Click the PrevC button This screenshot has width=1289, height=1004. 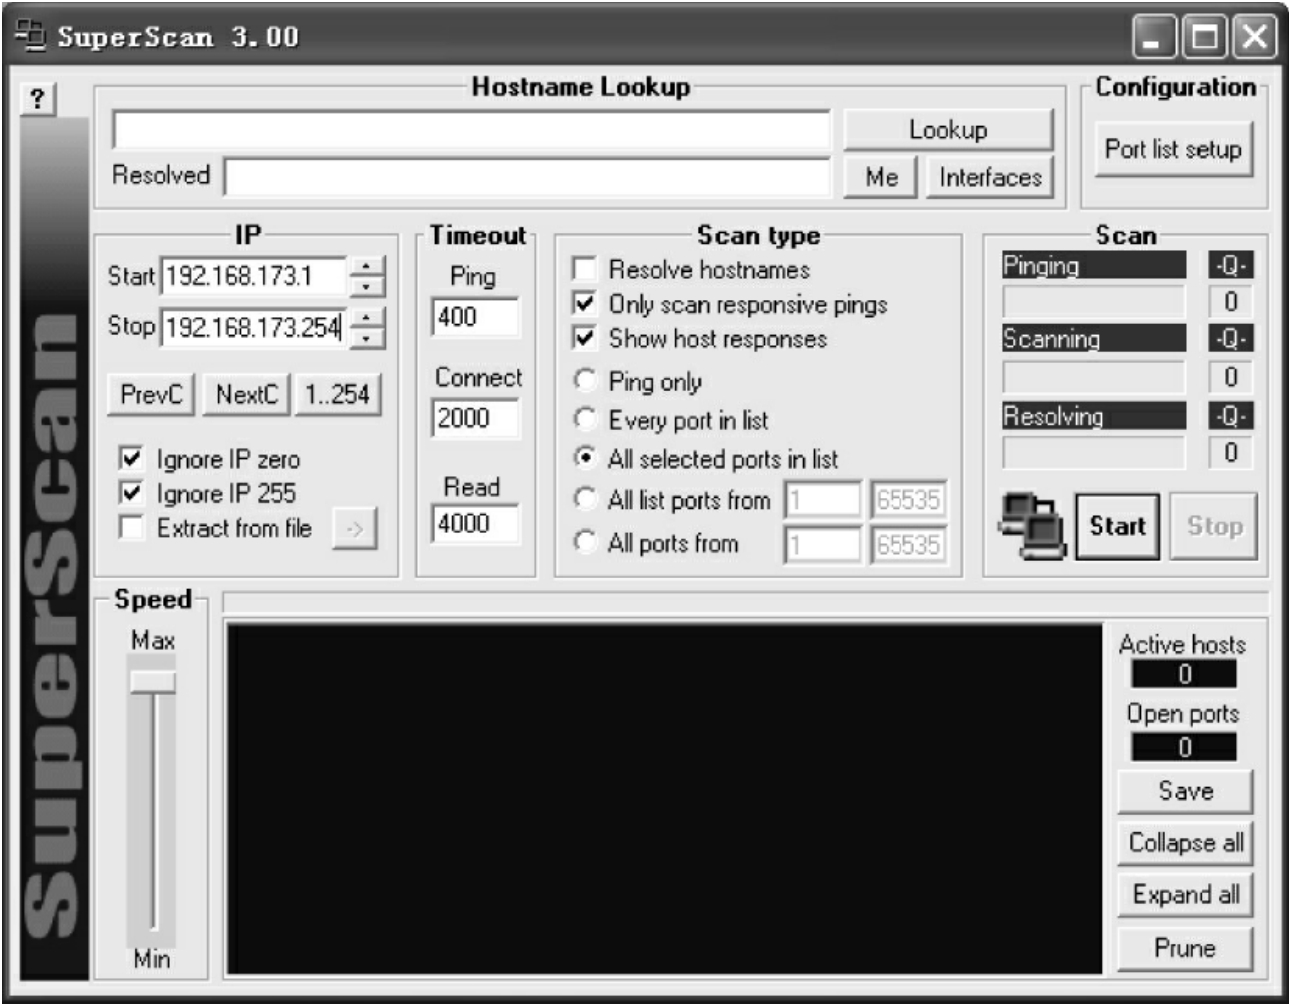(x=151, y=394)
